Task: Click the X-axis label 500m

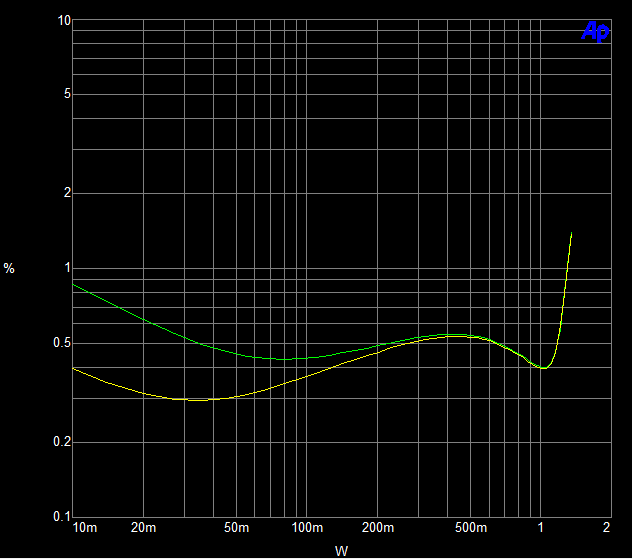Action: (x=471, y=528)
